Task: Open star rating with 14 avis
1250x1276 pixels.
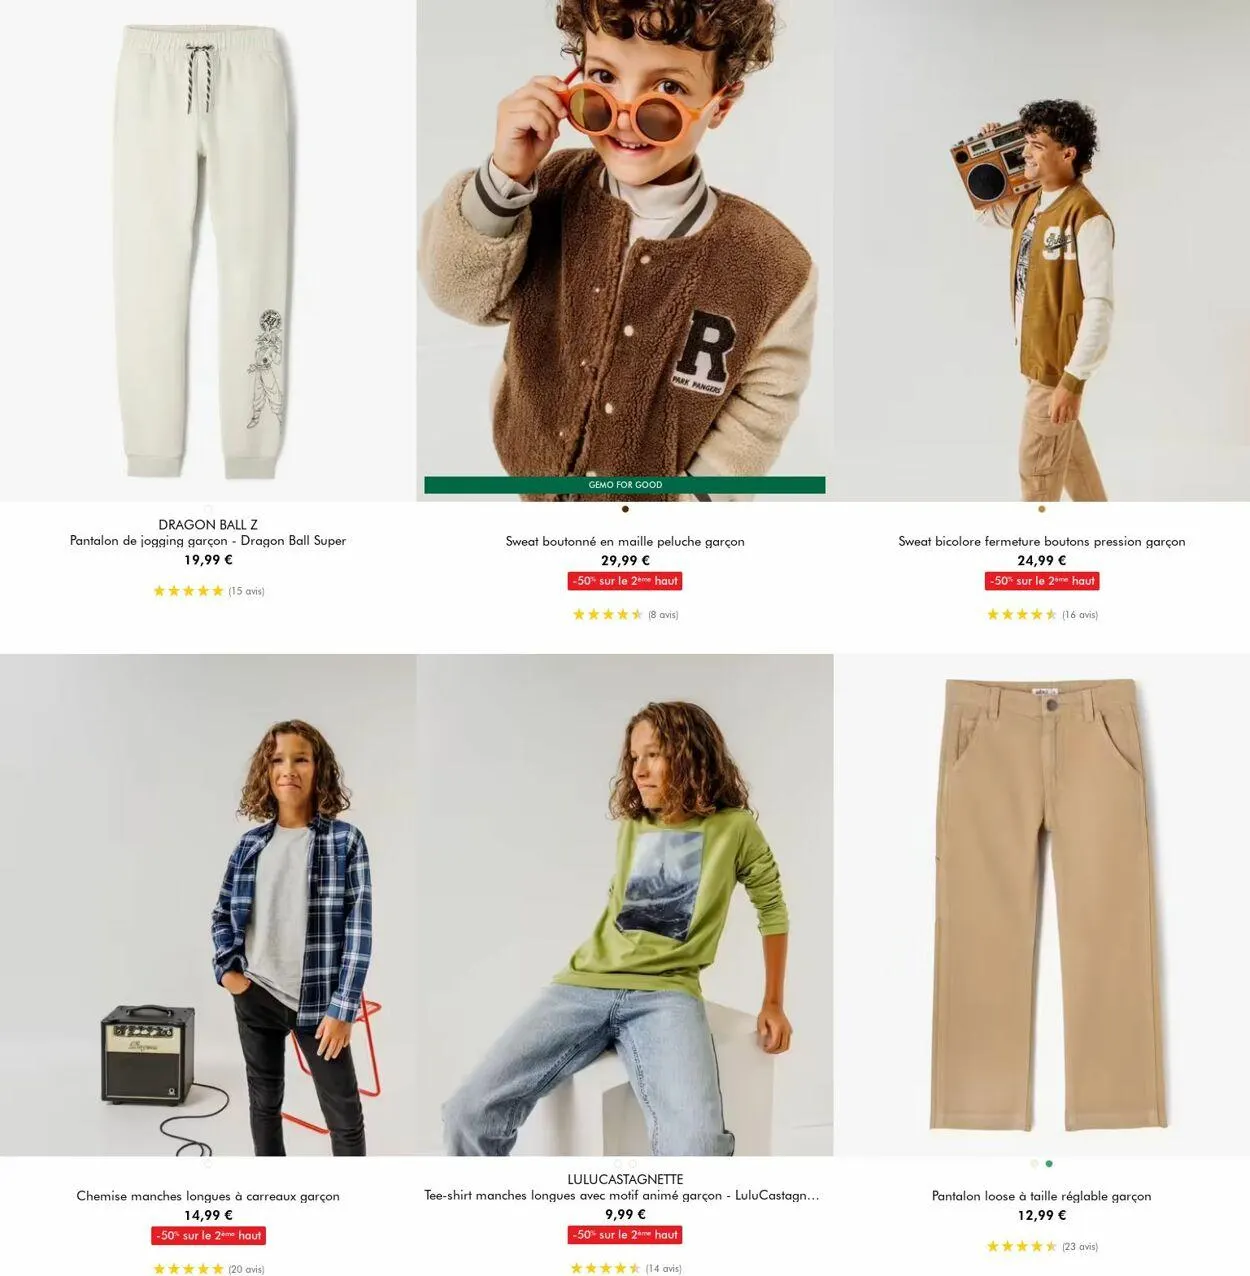Action: tap(625, 1269)
